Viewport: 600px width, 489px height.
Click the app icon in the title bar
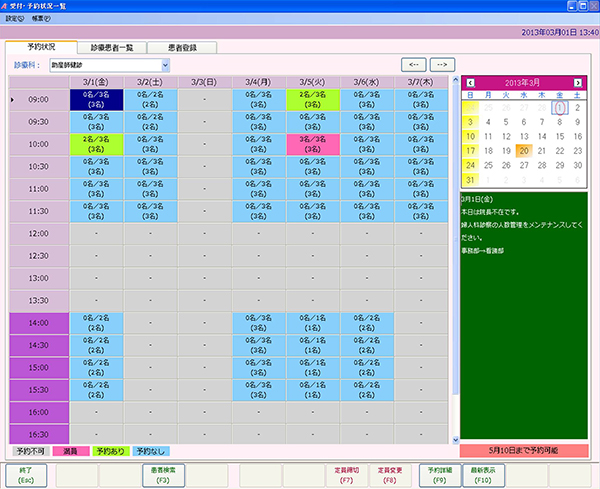pos(4,6)
